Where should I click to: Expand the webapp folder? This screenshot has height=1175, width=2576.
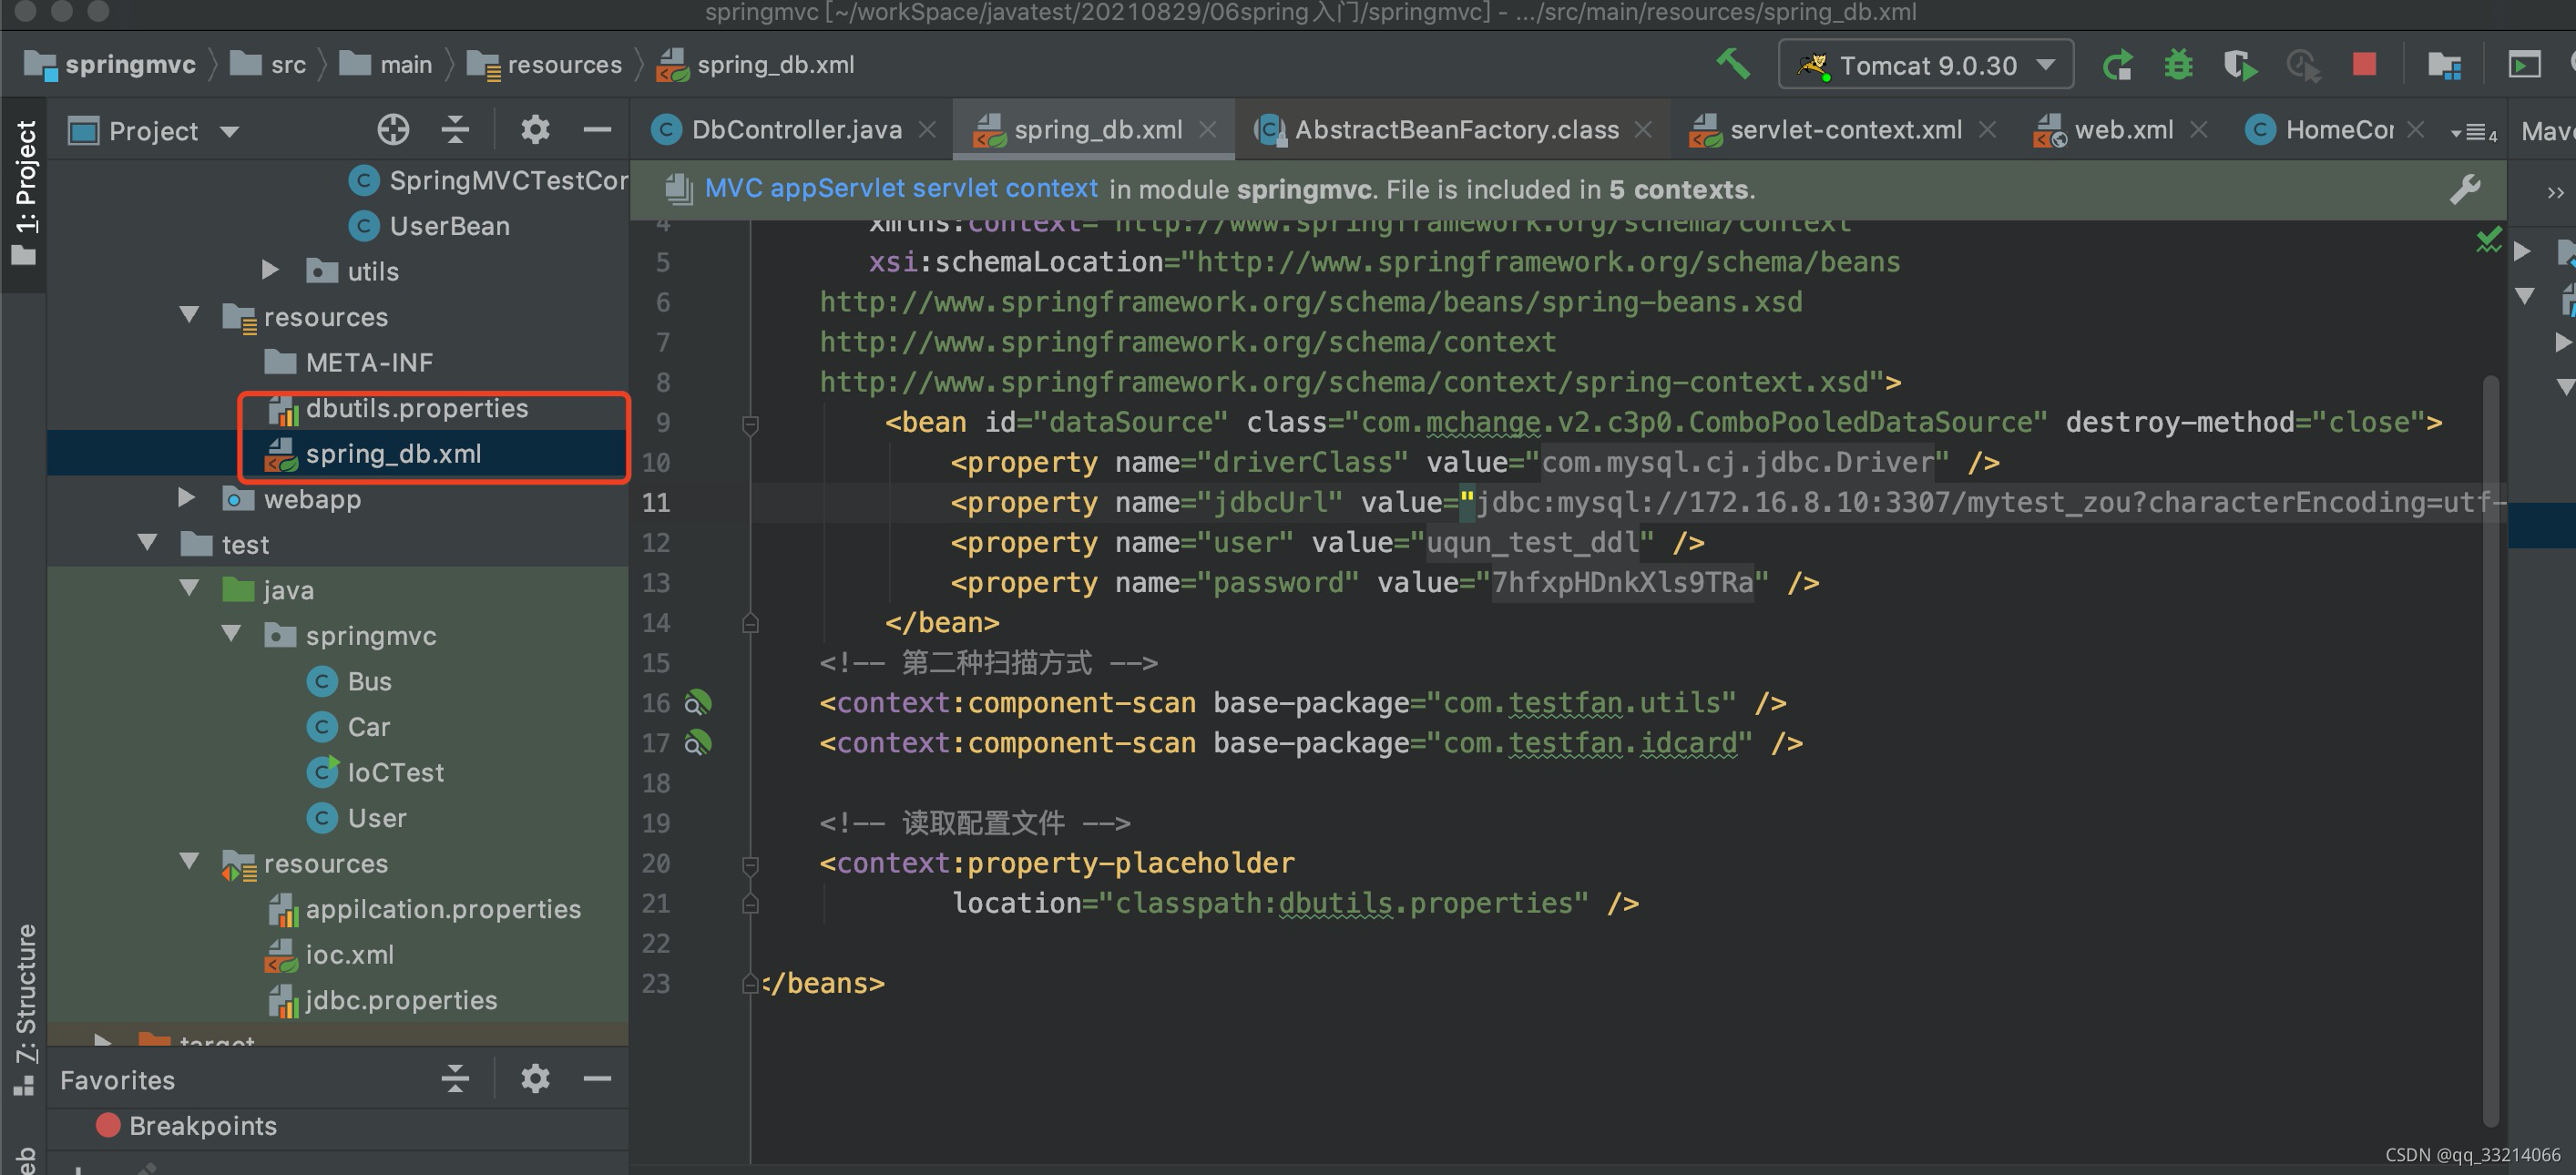(185, 497)
